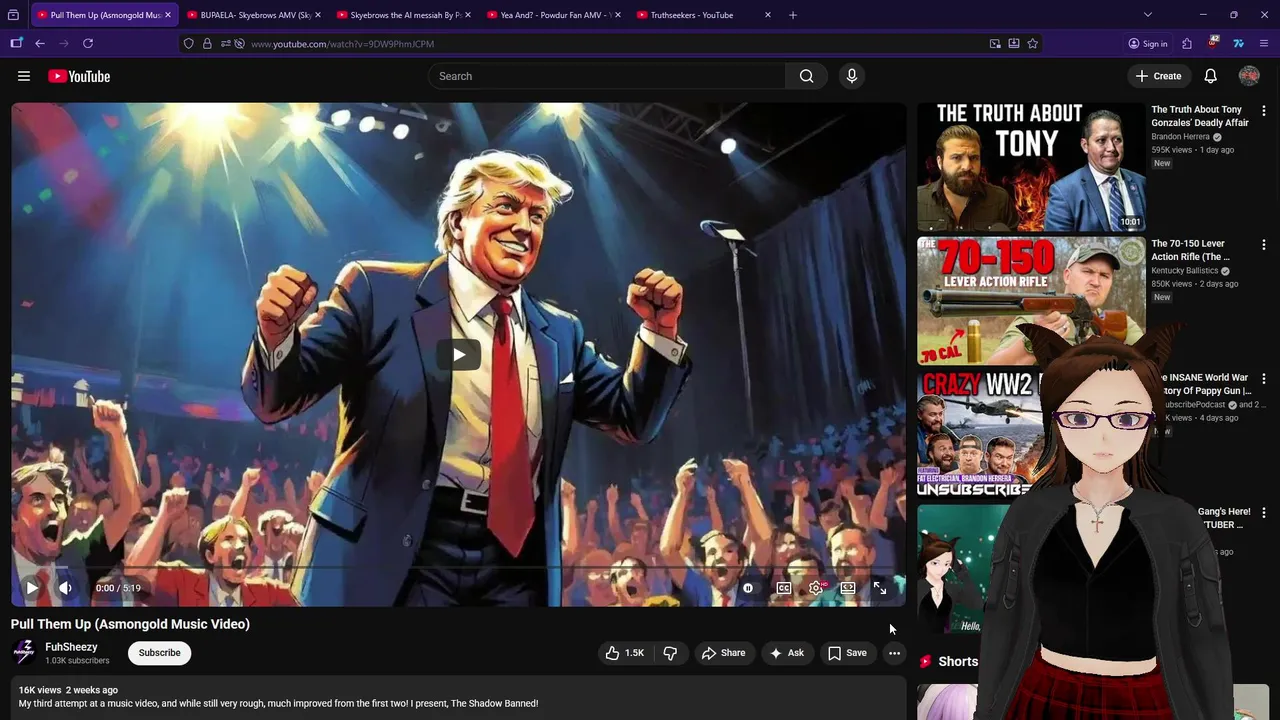
Task: Click the install/download page icon in address bar
Action: pos(1014,44)
